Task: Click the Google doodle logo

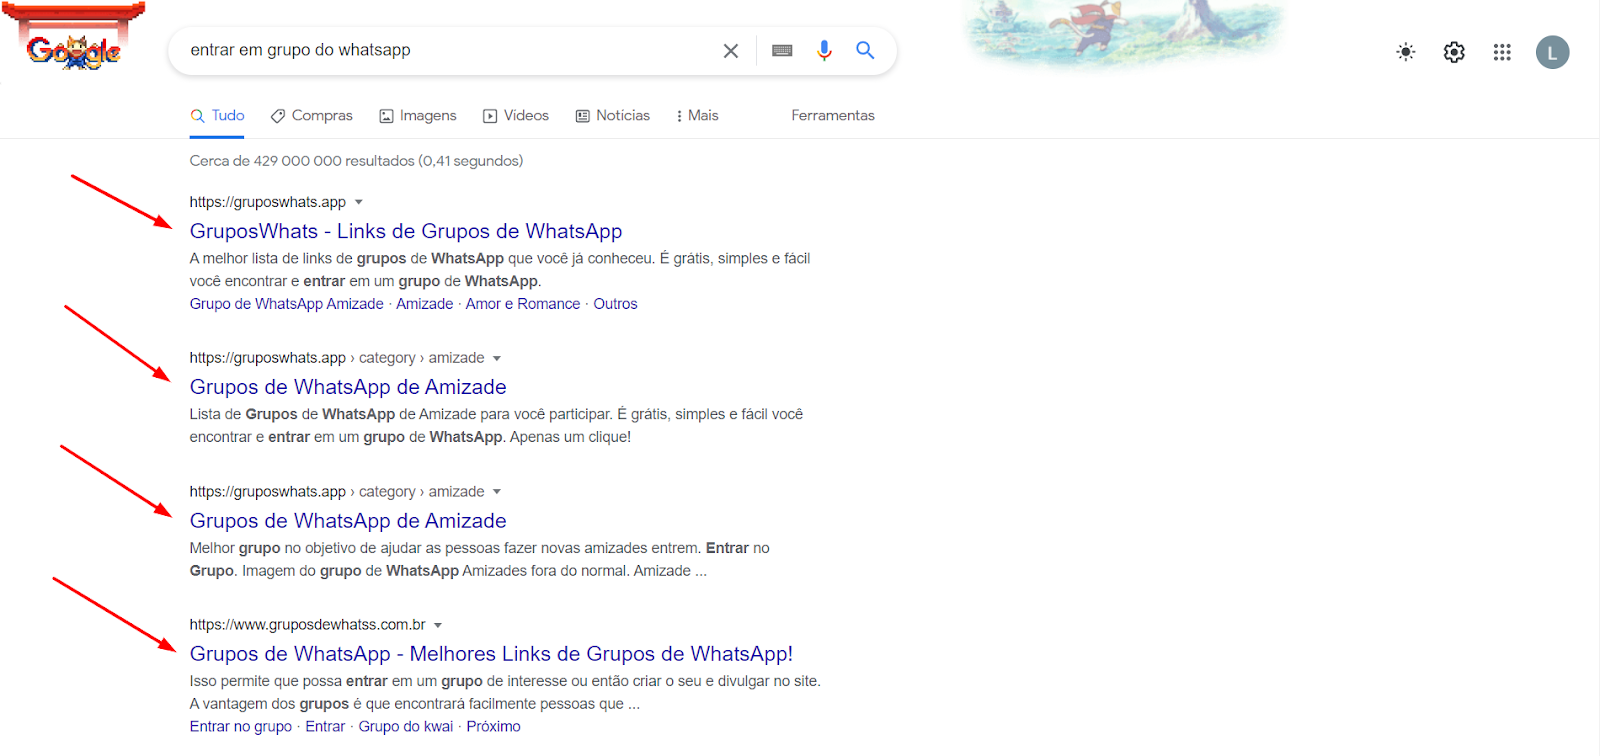Action: [x=73, y=38]
